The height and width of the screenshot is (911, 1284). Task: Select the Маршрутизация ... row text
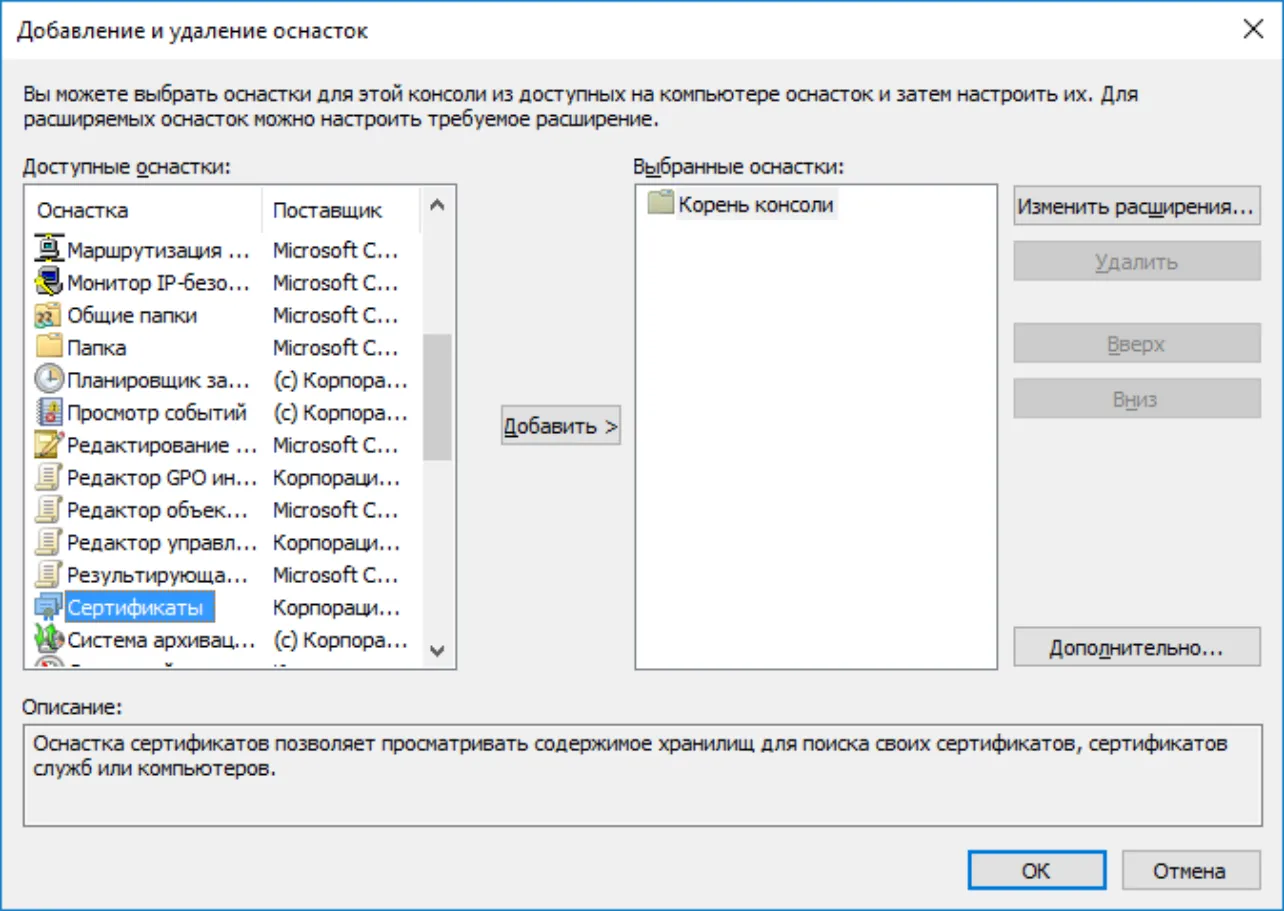point(159,250)
